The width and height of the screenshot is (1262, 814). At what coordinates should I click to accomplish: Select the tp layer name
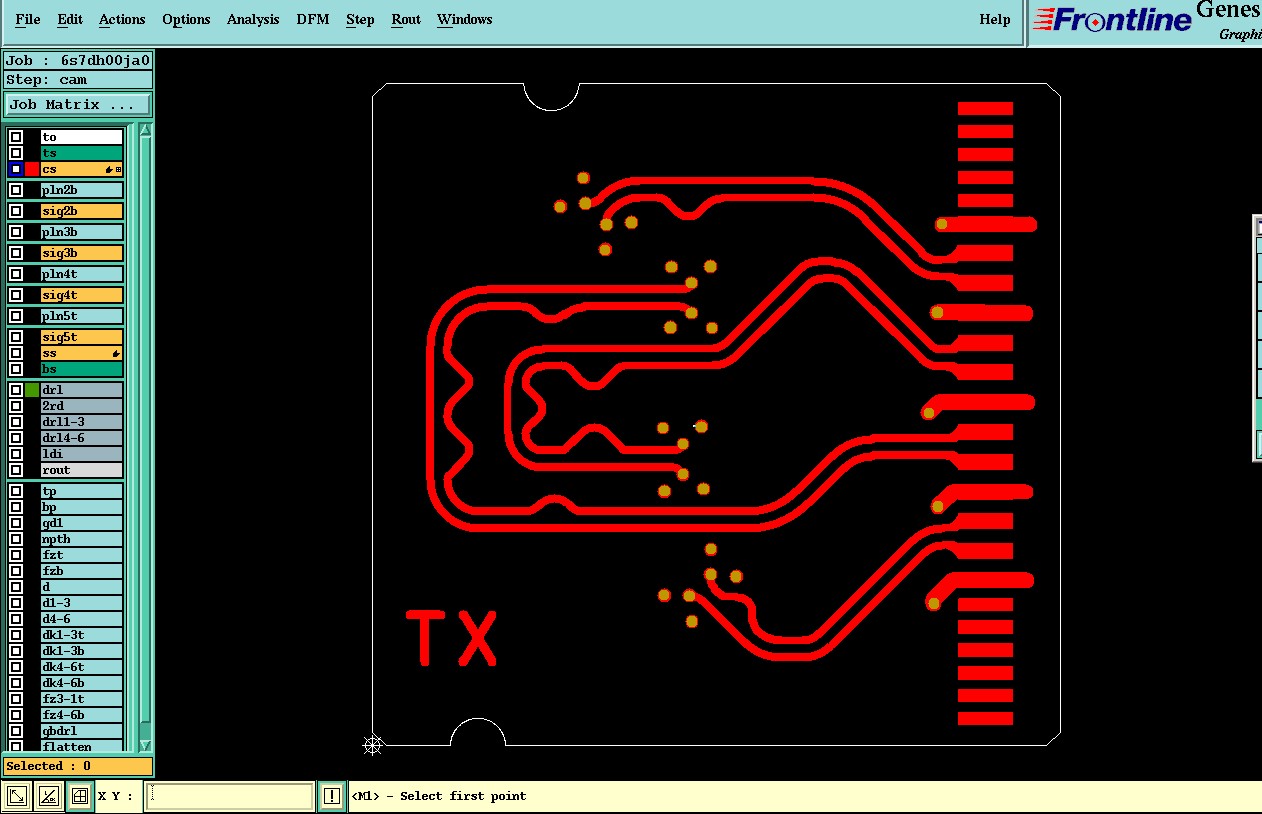[82, 491]
